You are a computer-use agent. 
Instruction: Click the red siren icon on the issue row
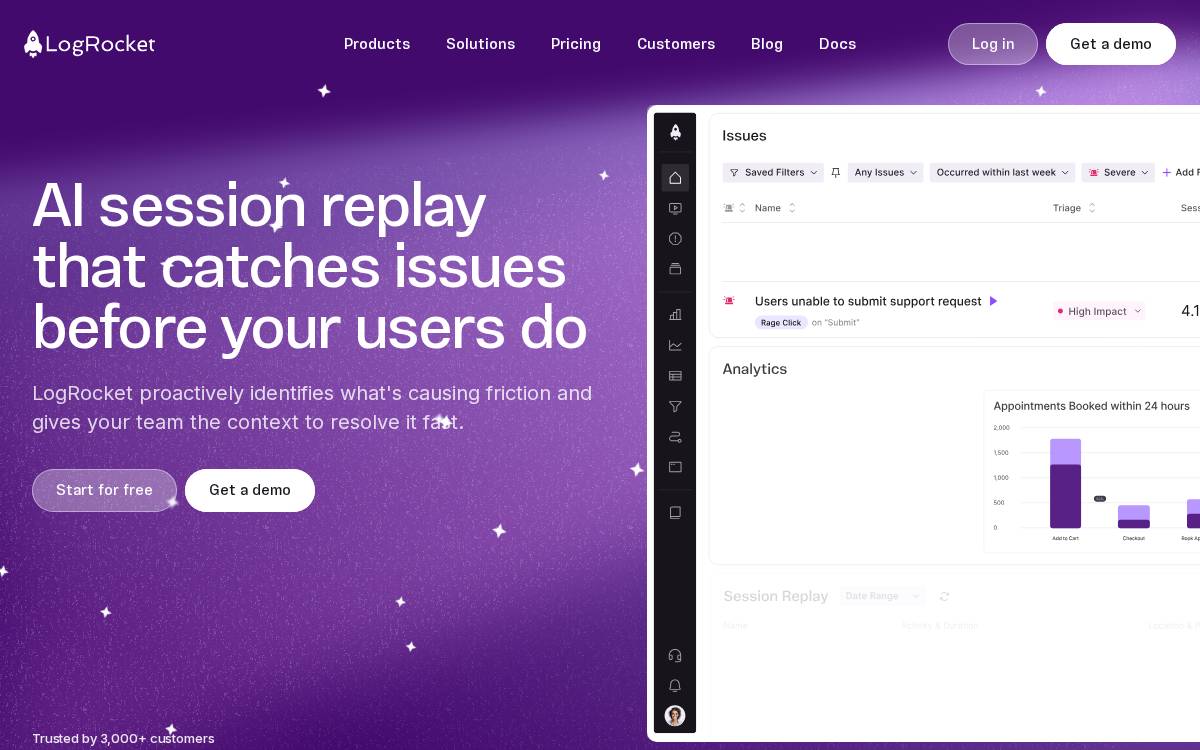point(729,301)
